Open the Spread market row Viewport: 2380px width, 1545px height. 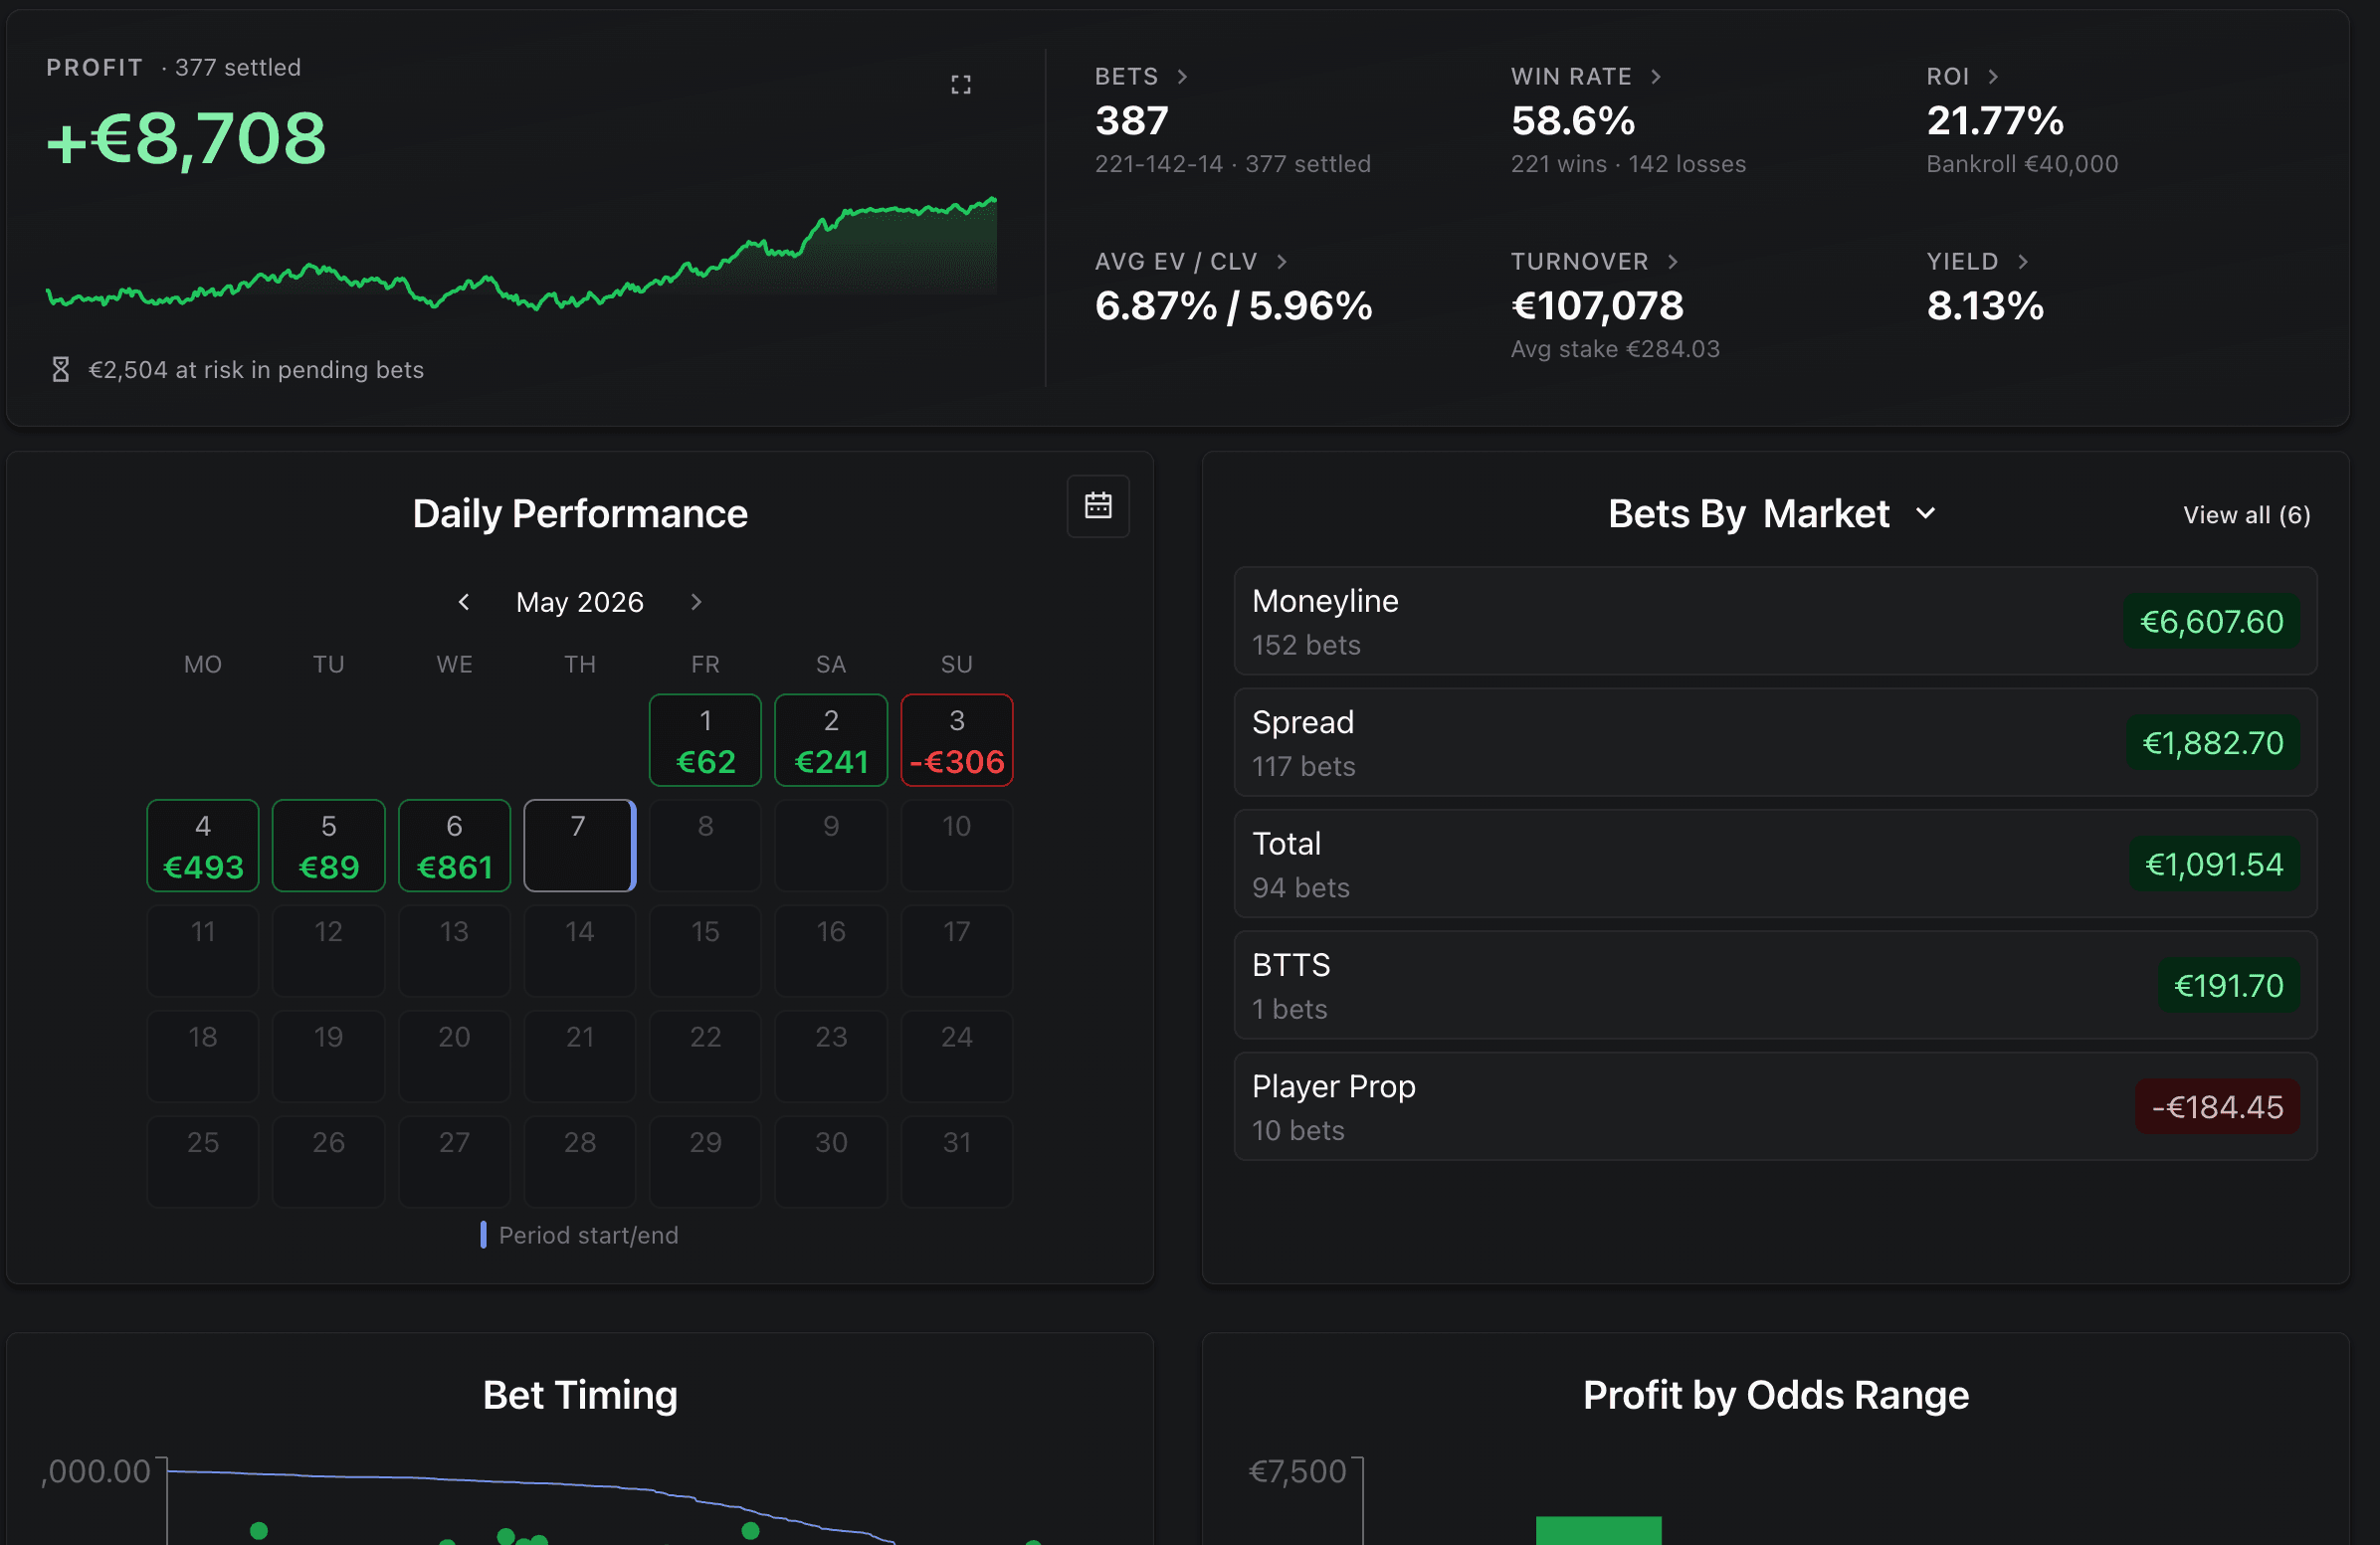1775,743
